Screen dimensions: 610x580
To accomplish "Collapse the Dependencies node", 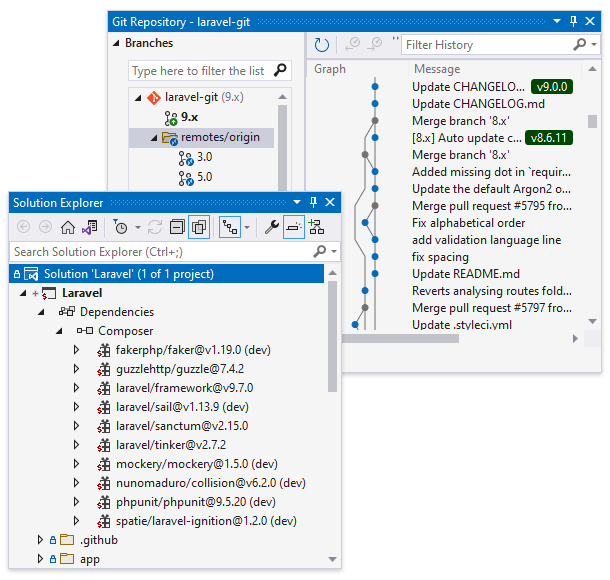I will click(41, 312).
